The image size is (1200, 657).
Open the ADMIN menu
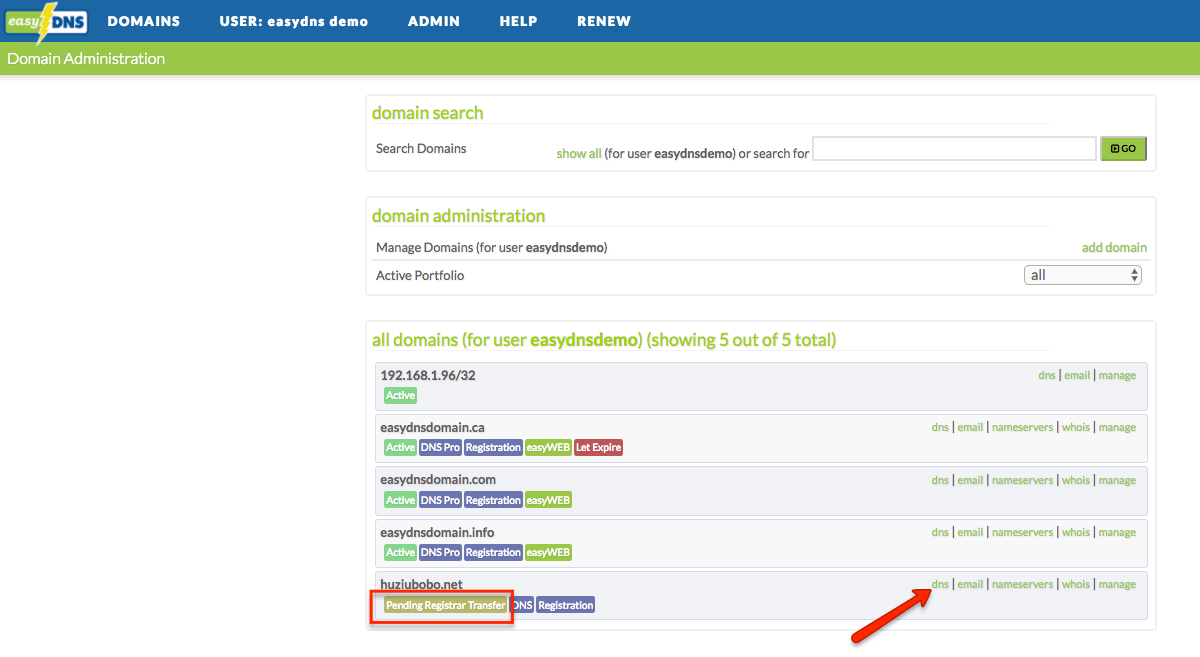434,21
